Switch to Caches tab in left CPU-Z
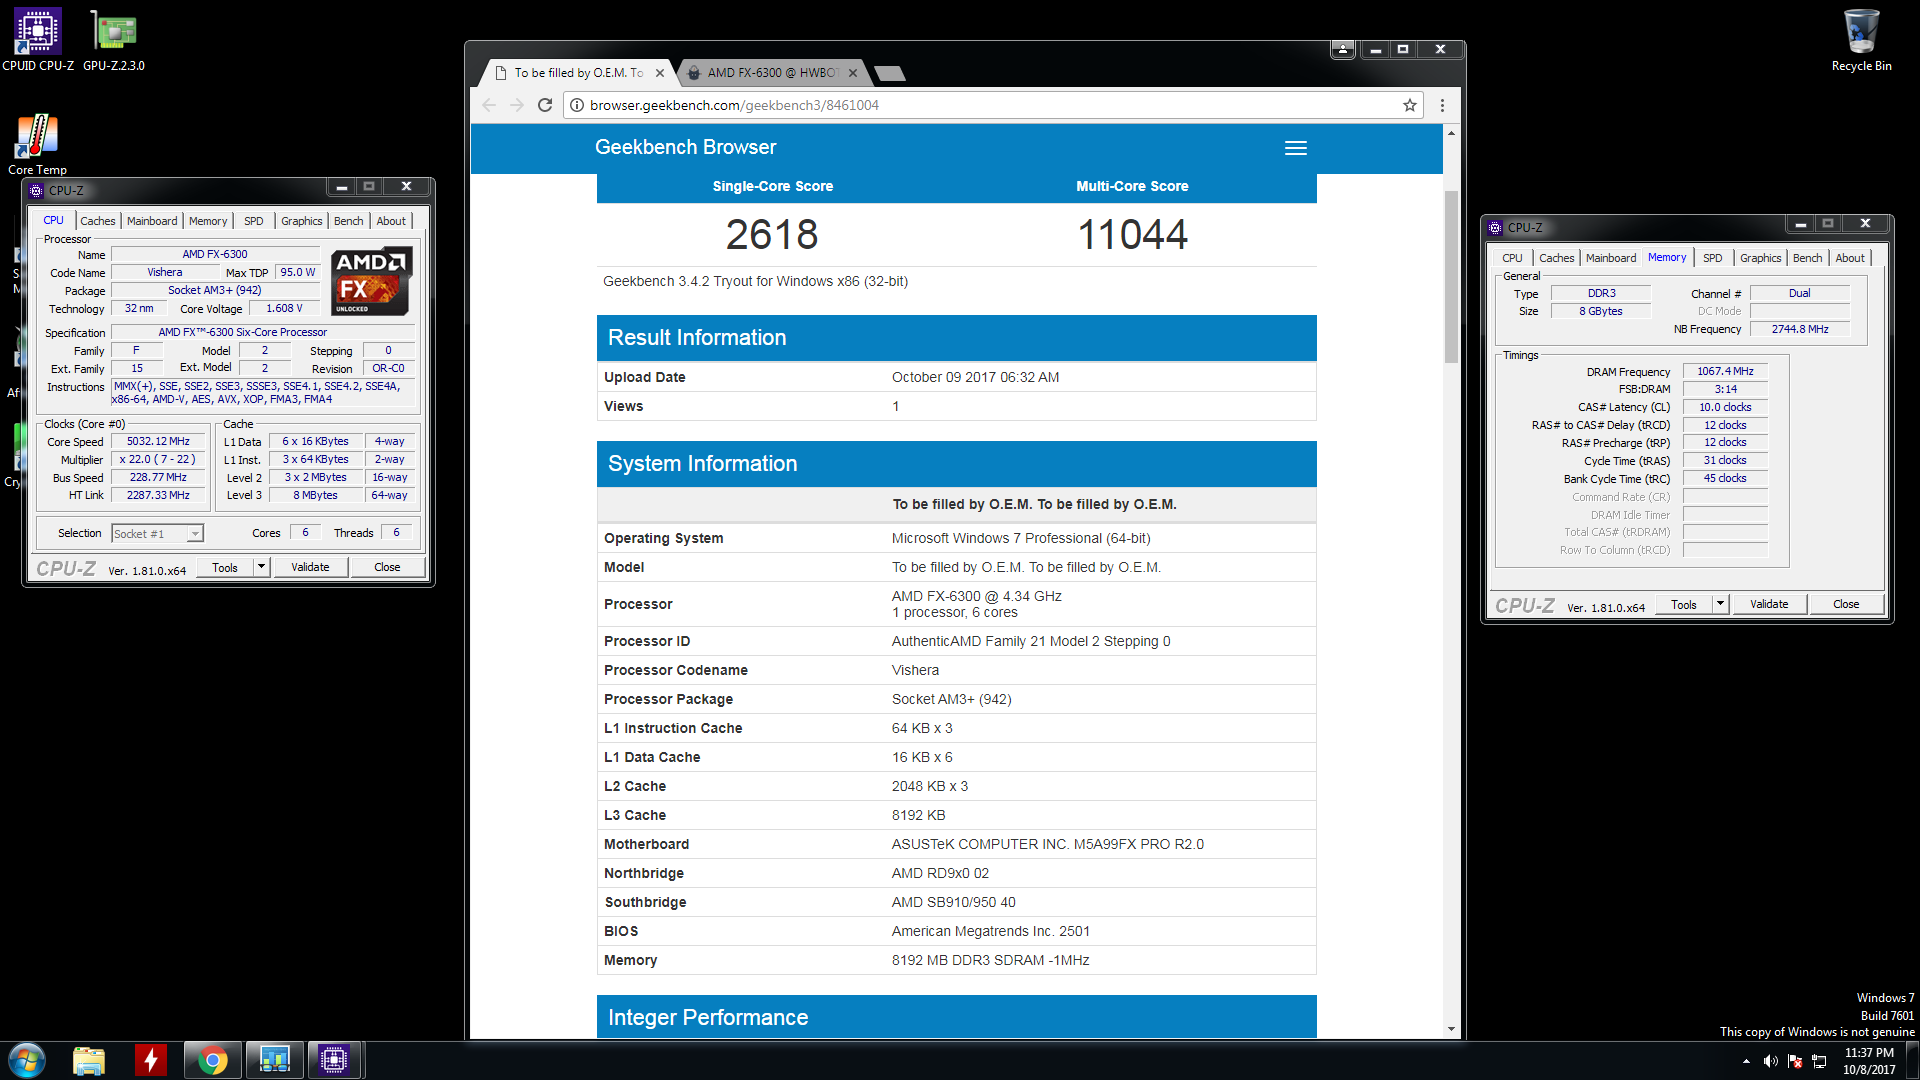Image resolution: width=1920 pixels, height=1080 pixels. pos(98,221)
